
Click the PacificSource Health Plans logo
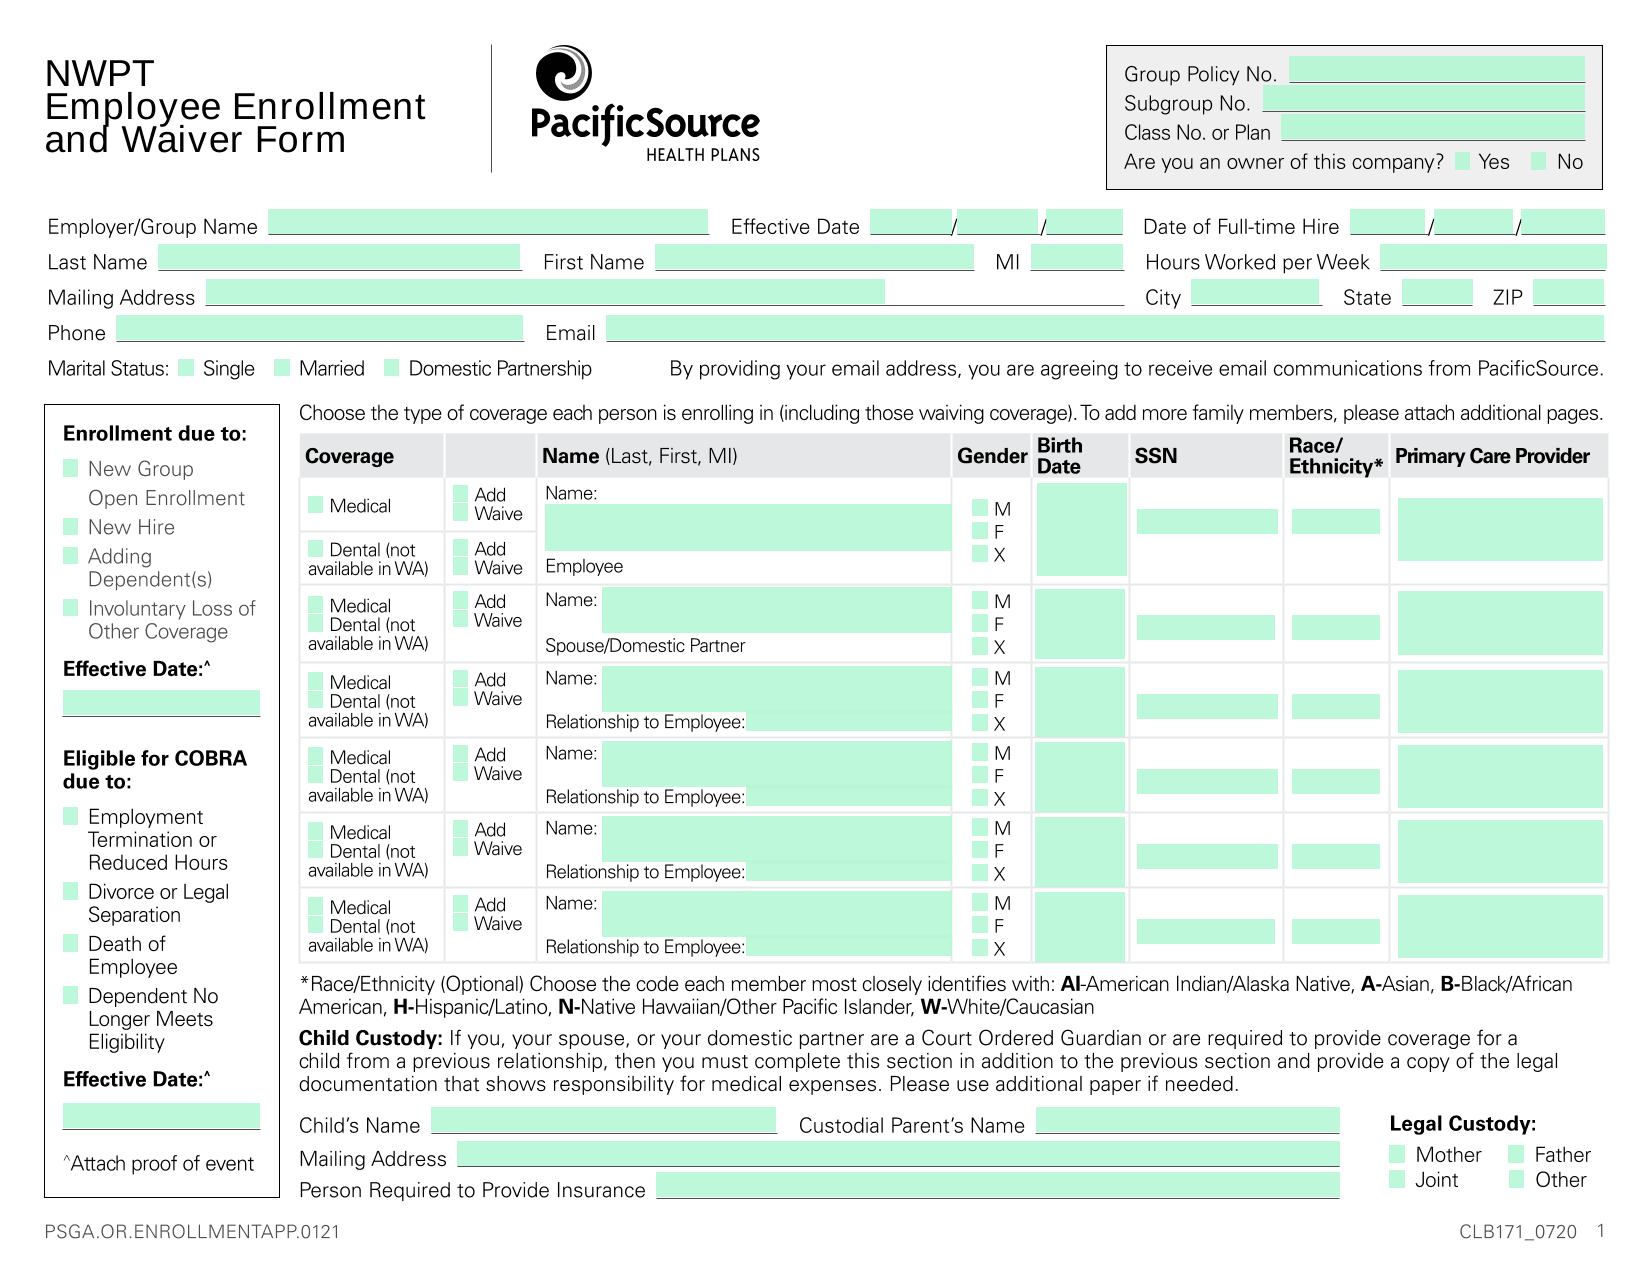pyautogui.click(x=645, y=104)
